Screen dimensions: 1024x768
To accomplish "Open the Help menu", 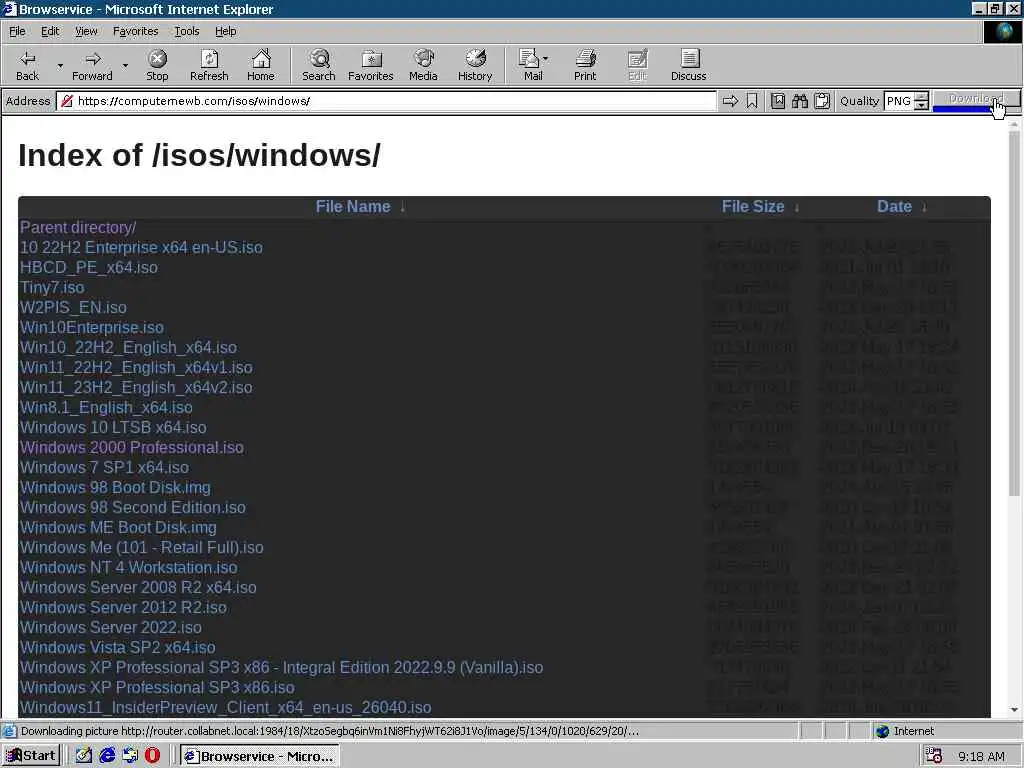I will 225,31.
